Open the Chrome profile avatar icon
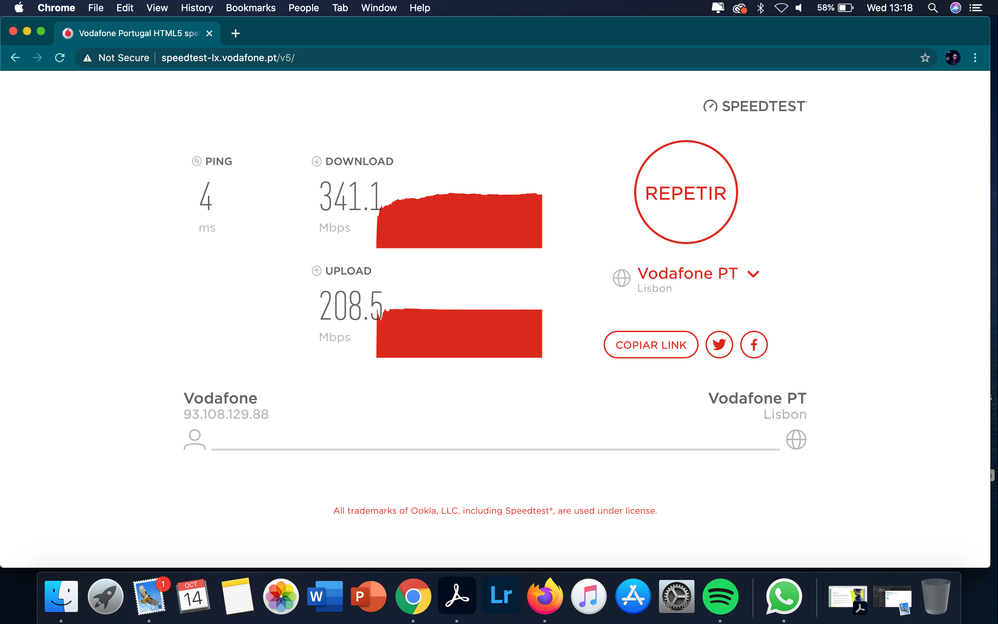The height and width of the screenshot is (624, 998). (x=953, y=57)
